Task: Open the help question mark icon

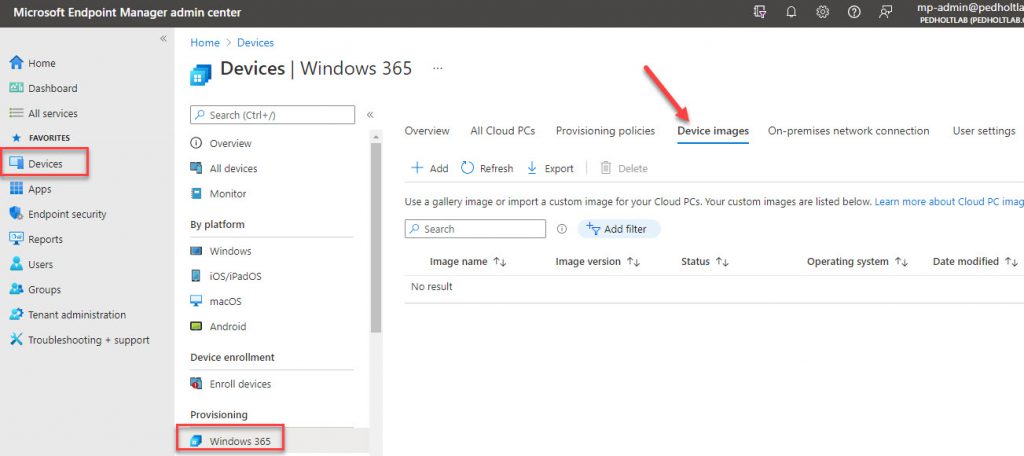Action: 854,12
